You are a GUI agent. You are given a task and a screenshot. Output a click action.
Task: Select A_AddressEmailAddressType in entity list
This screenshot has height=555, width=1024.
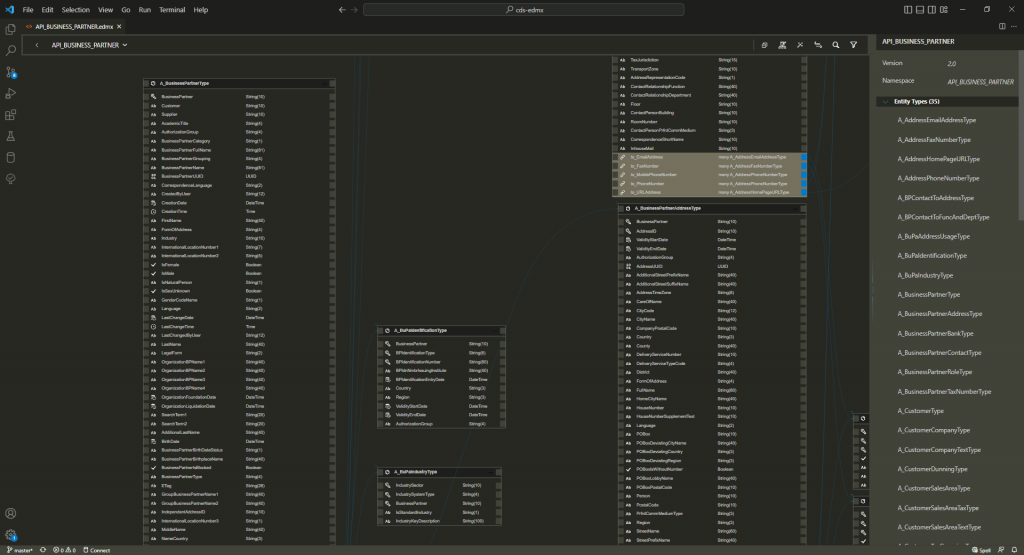pyautogui.click(x=936, y=120)
